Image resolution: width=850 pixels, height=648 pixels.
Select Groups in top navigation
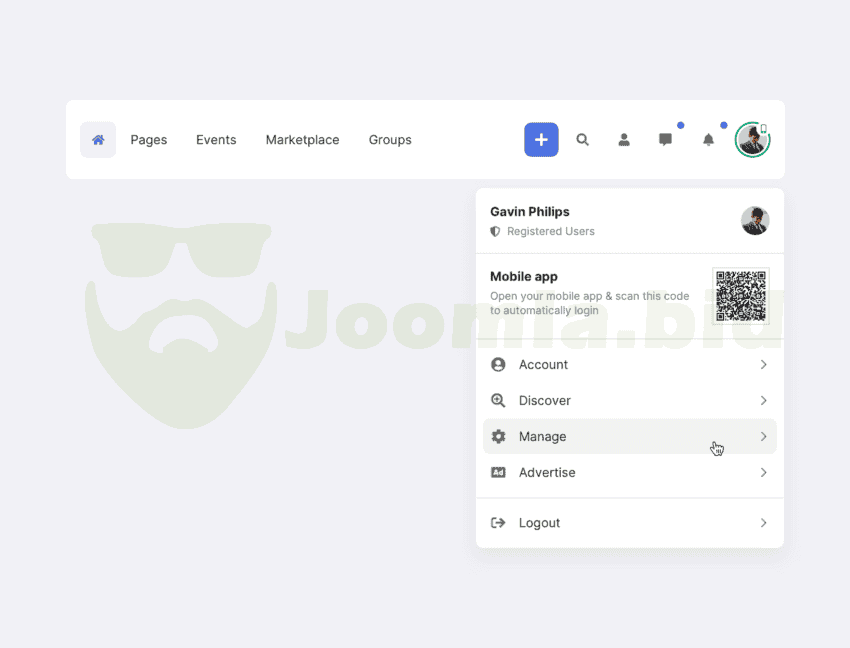[390, 140]
